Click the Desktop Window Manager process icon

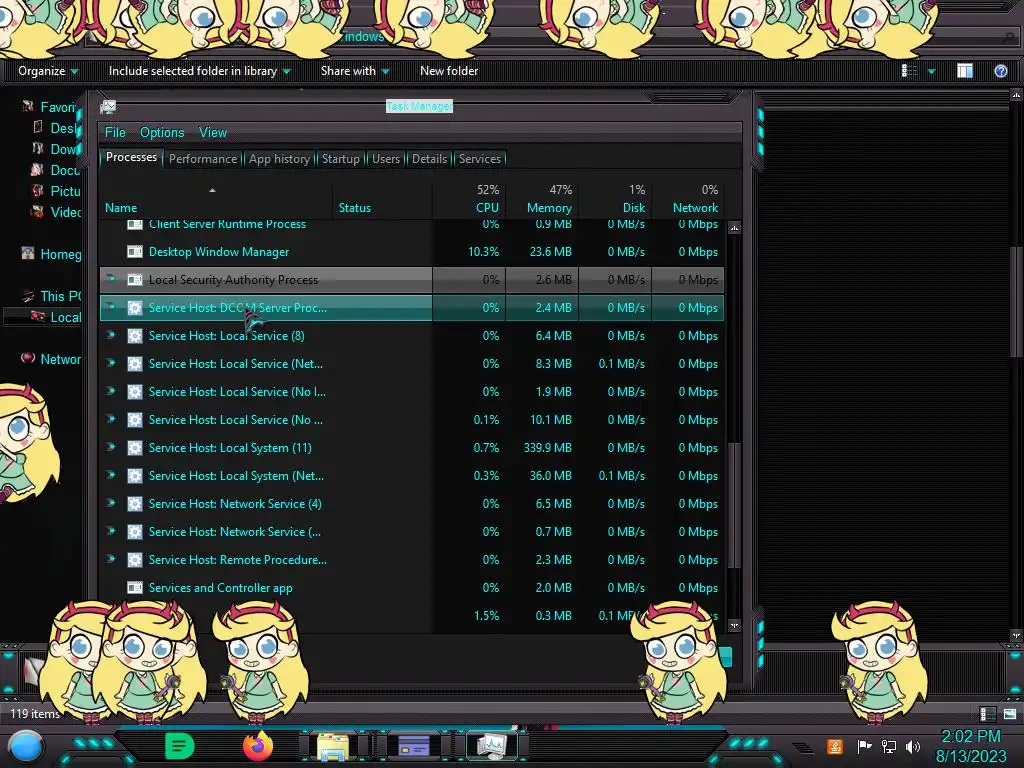click(x=135, y=251)
